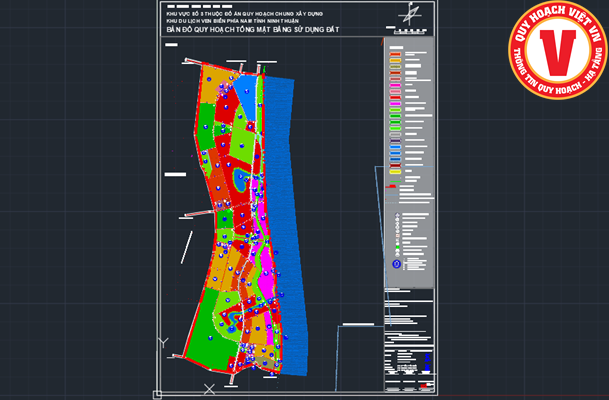Select the north arrow compass symbol
609x400 pixels.
409,15
